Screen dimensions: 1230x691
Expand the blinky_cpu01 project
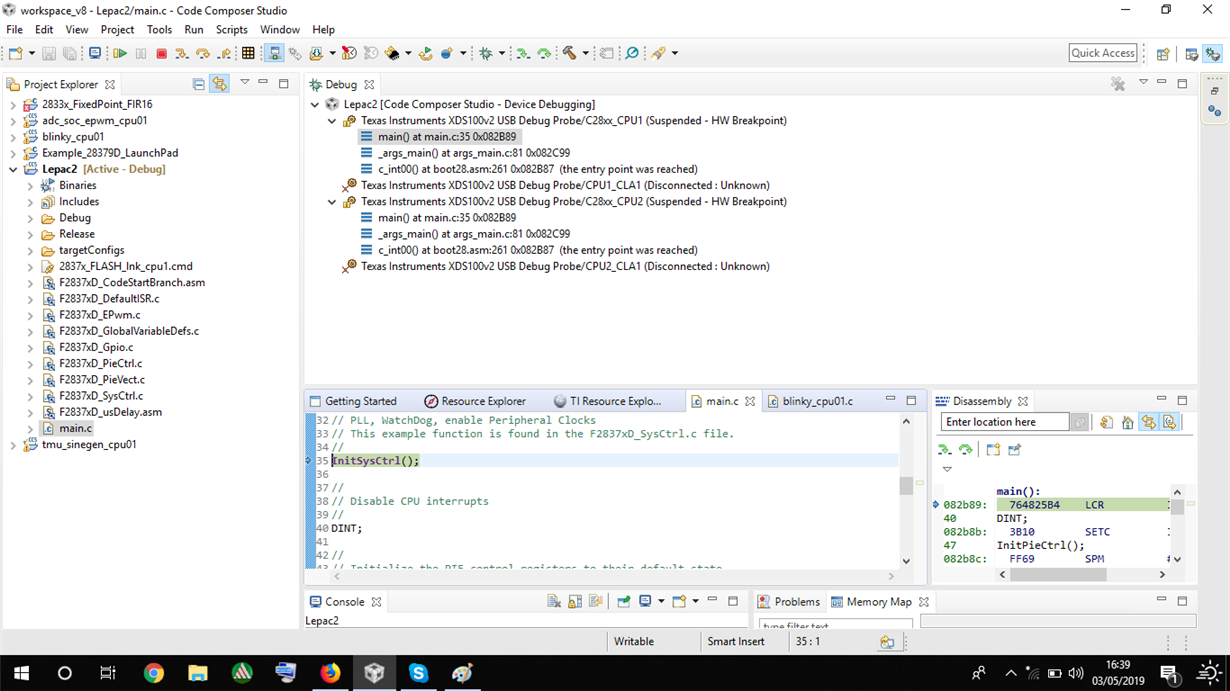(x=13, y=137)
